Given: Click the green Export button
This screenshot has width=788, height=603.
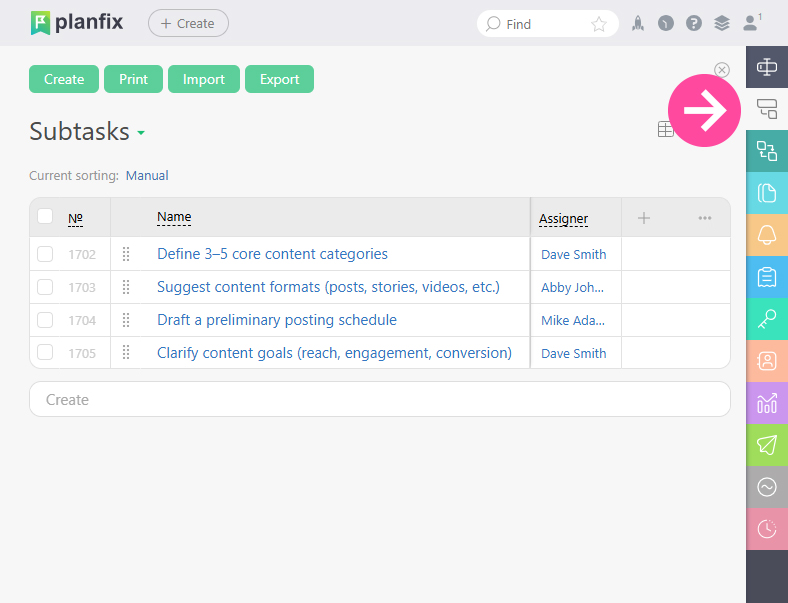Looking at the screenshot, I should coord(279,79).
